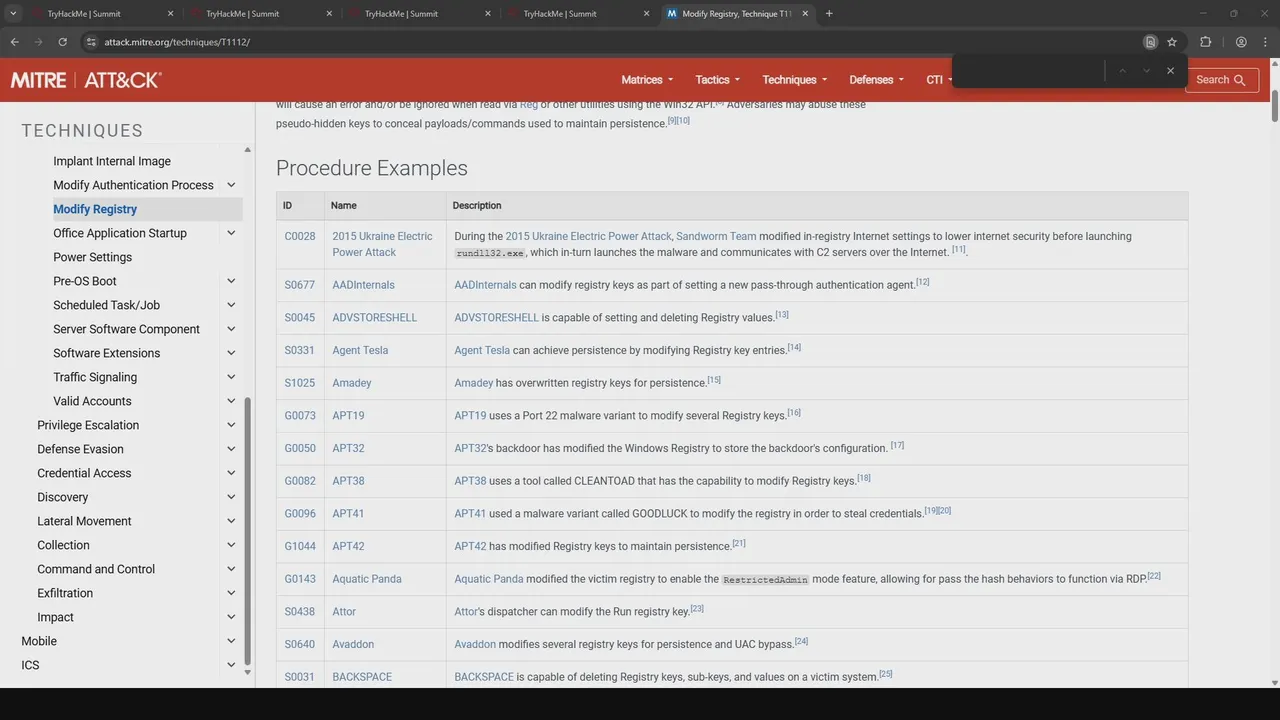Expand Office Application Startup chevron

point(231,233)
